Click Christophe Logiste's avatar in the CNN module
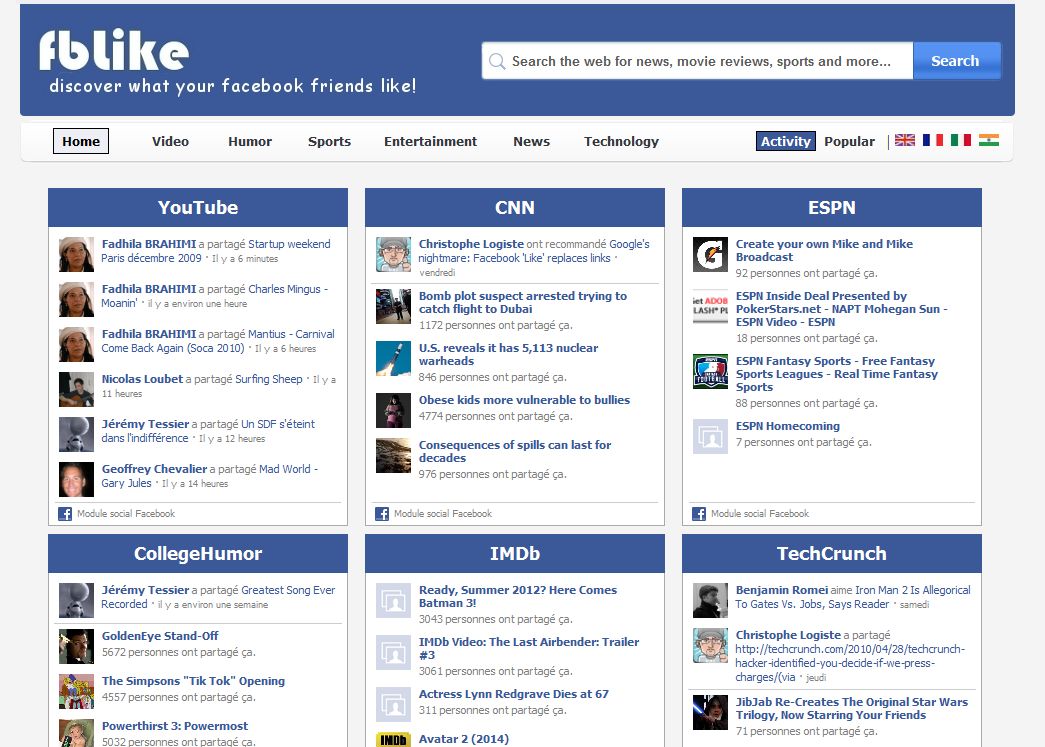Screen dimensions: 1045x747 pyautogui.click(x=393, y=255)
